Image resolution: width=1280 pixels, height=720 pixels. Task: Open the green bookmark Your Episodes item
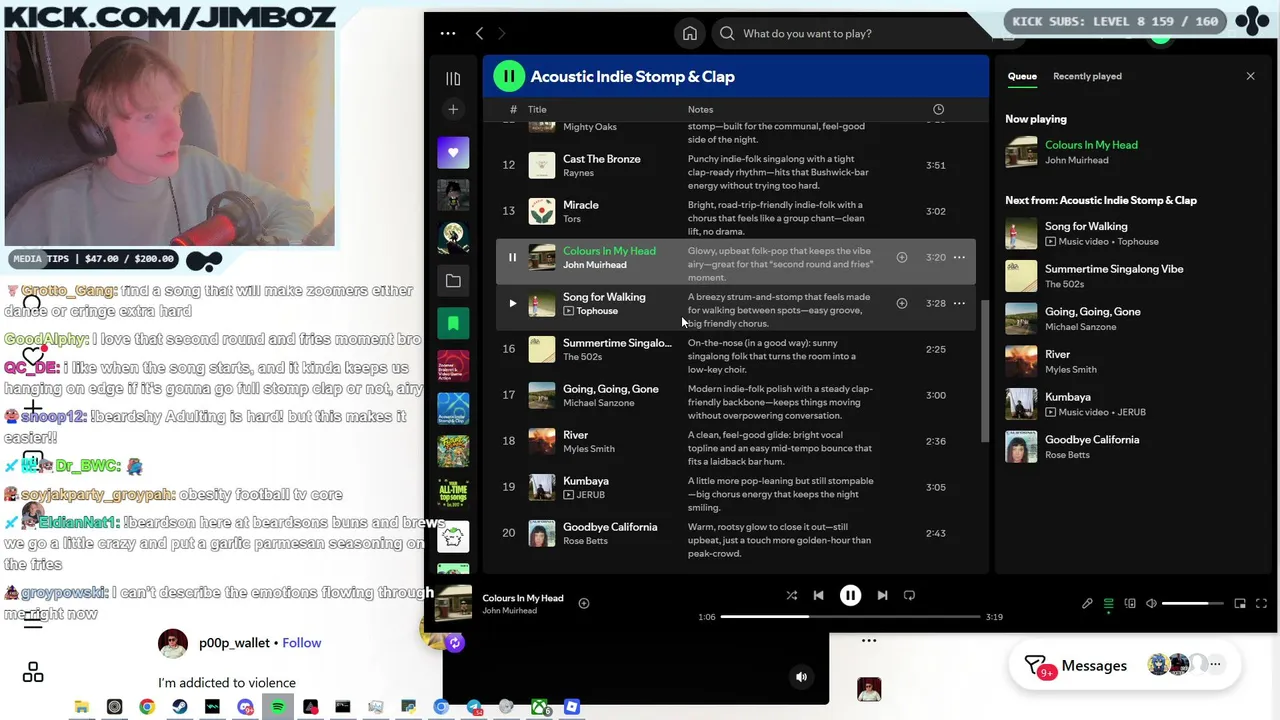coord(453,323)
